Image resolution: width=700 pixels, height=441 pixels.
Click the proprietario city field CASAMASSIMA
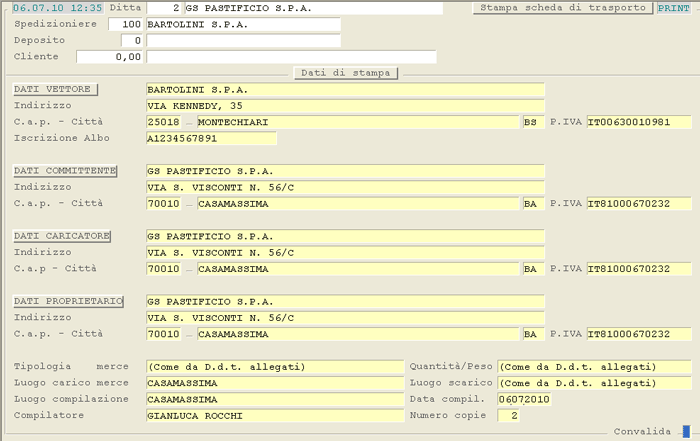(x=358, y=334)
